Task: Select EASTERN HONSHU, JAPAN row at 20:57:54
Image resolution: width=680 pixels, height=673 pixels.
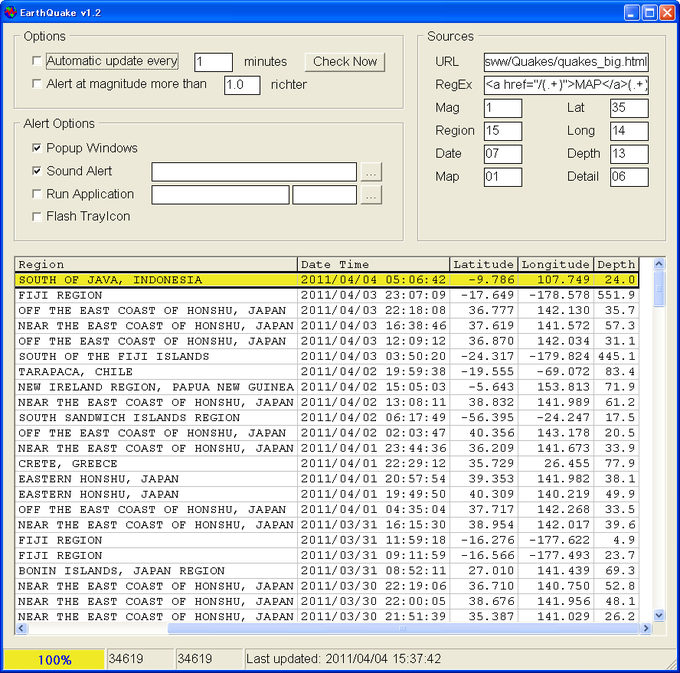Action: click(327, 479)
